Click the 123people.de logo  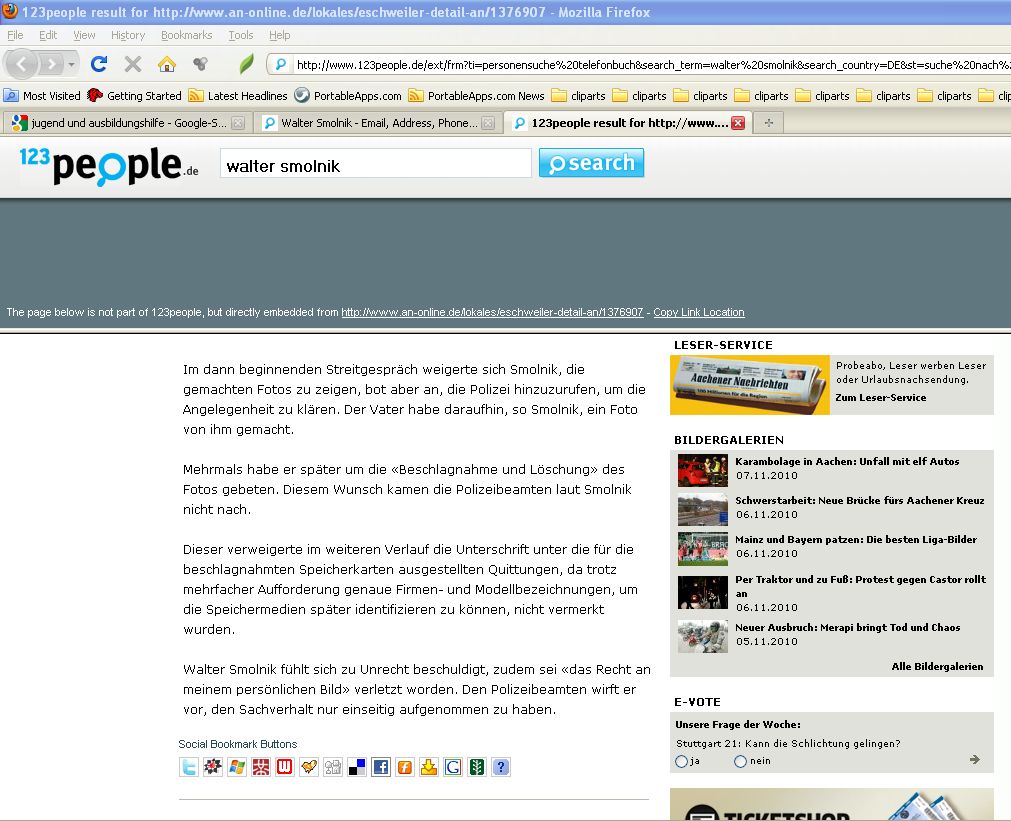106,161
